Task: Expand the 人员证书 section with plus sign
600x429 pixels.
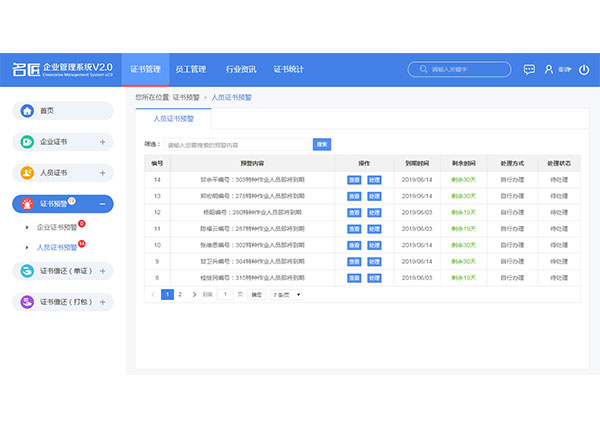Action: (x=102, y=173)
